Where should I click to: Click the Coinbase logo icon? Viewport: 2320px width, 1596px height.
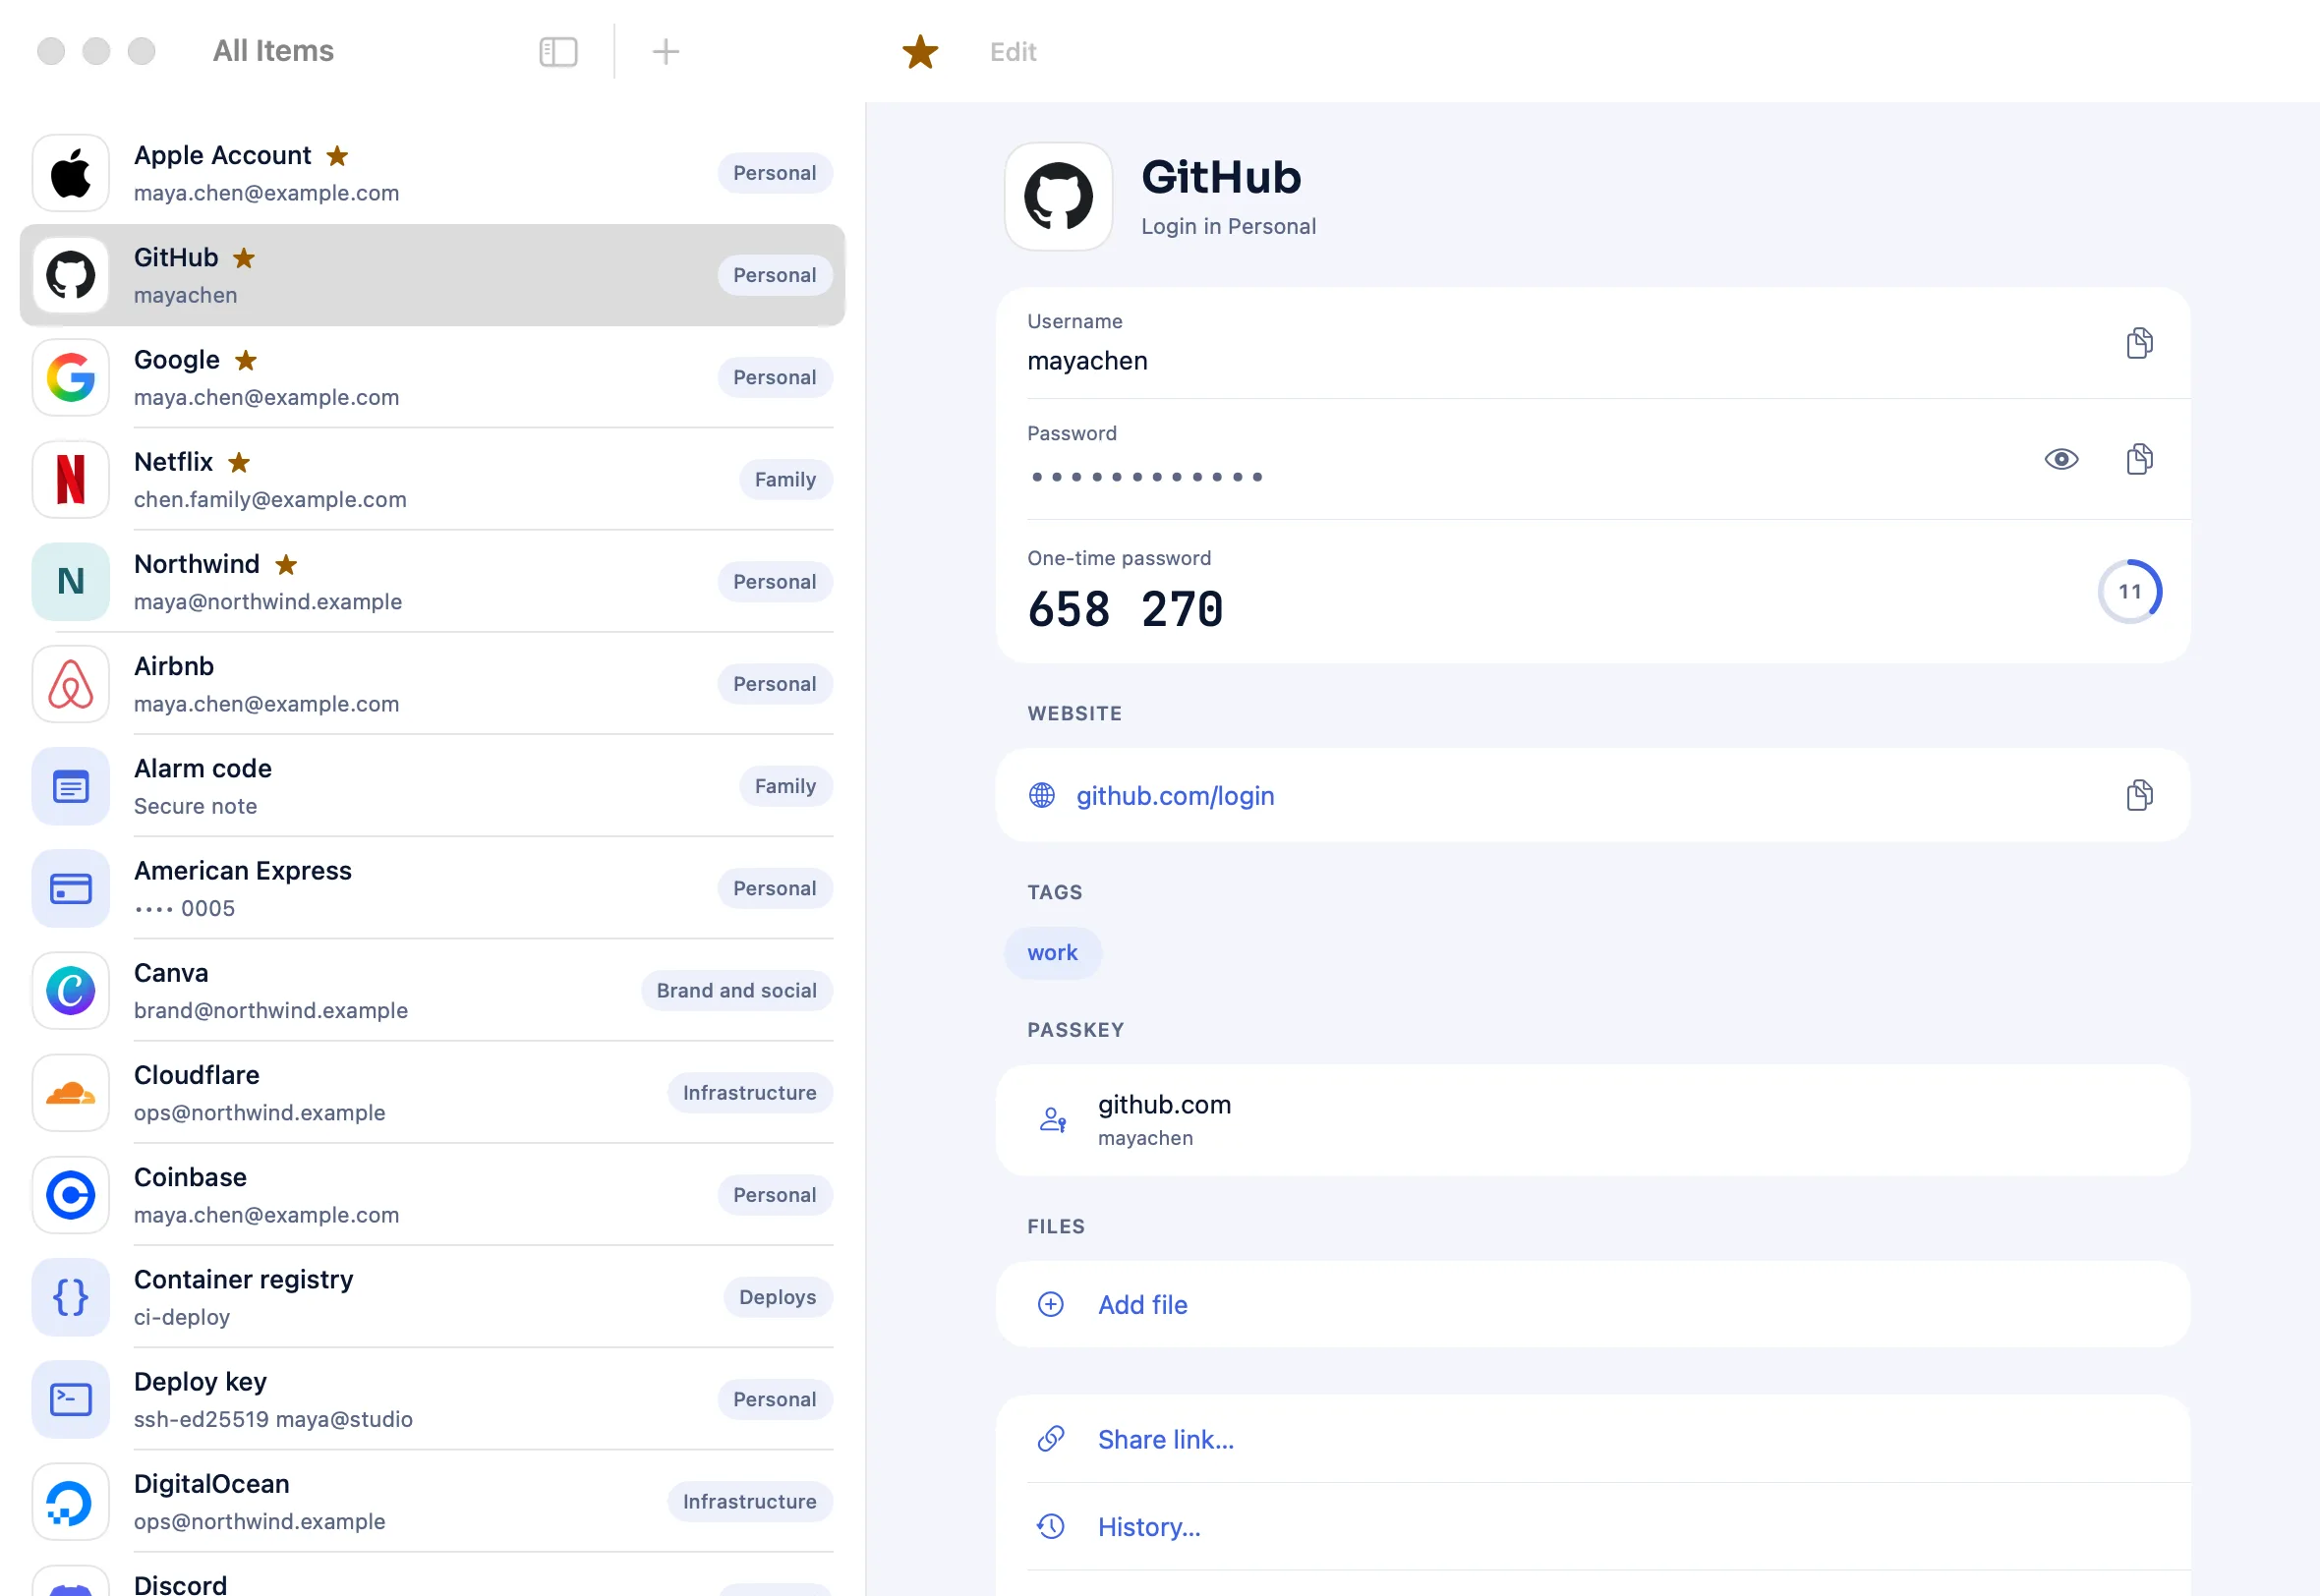[70, 1195]
